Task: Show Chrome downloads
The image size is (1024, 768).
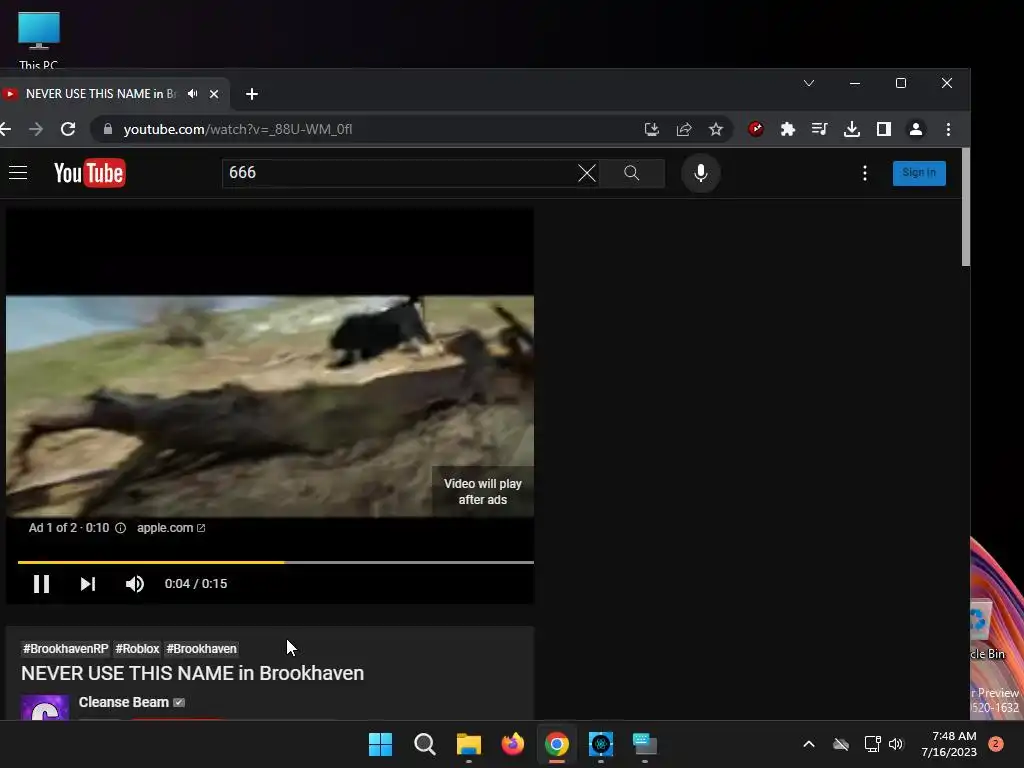Action: click(x=852, y=129)
